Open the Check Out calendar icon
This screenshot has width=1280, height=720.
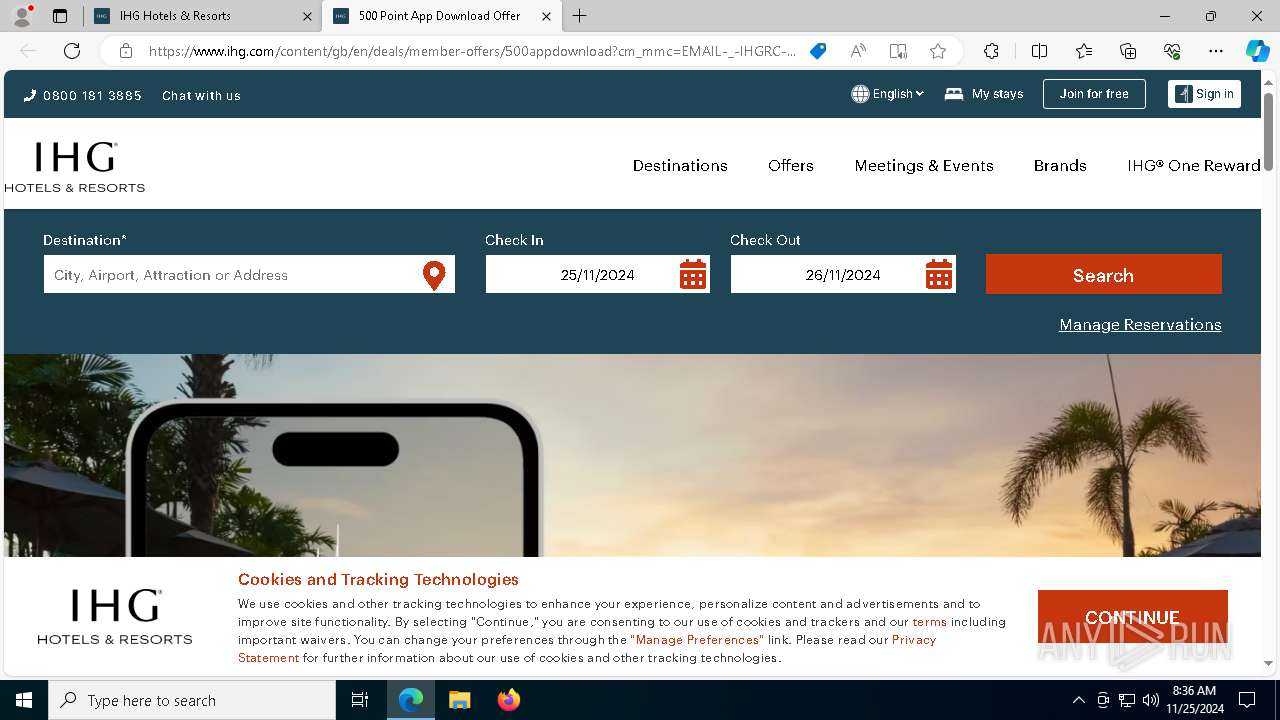(939, 274)
